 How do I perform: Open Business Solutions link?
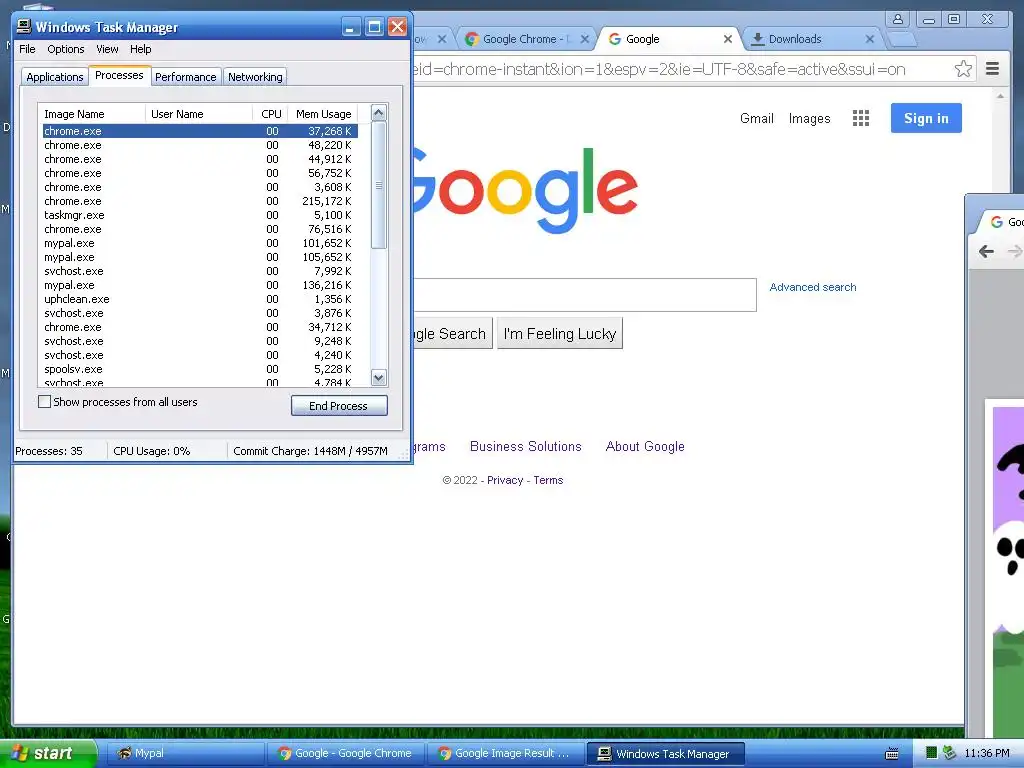[x=526, y=447]
